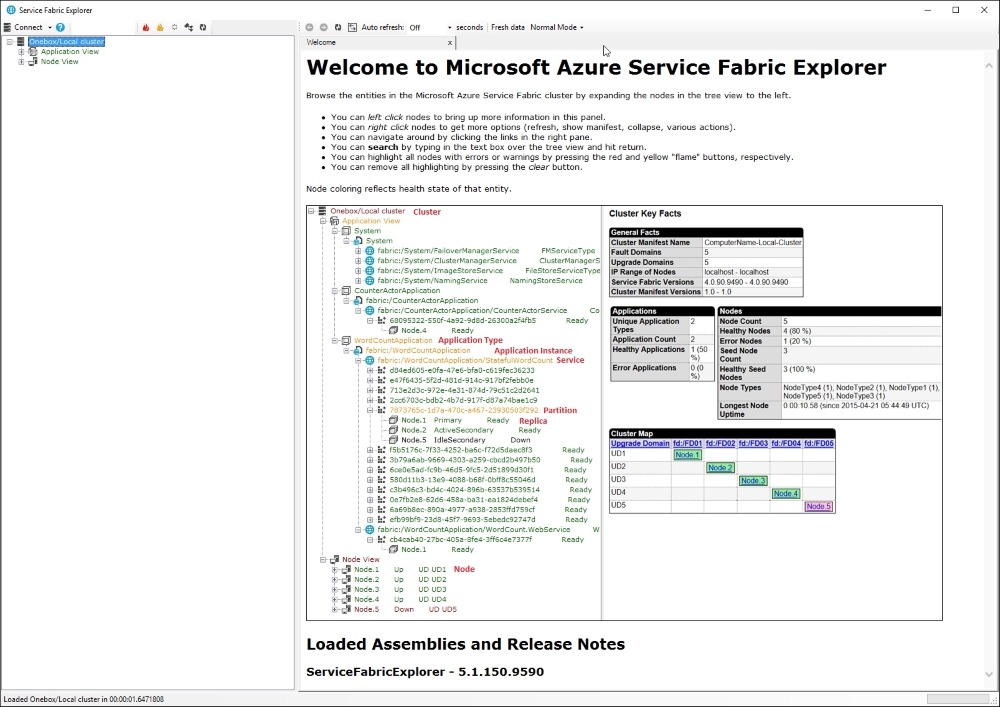
Task: Open the Normal Mode dropdown
Action: 582,27
